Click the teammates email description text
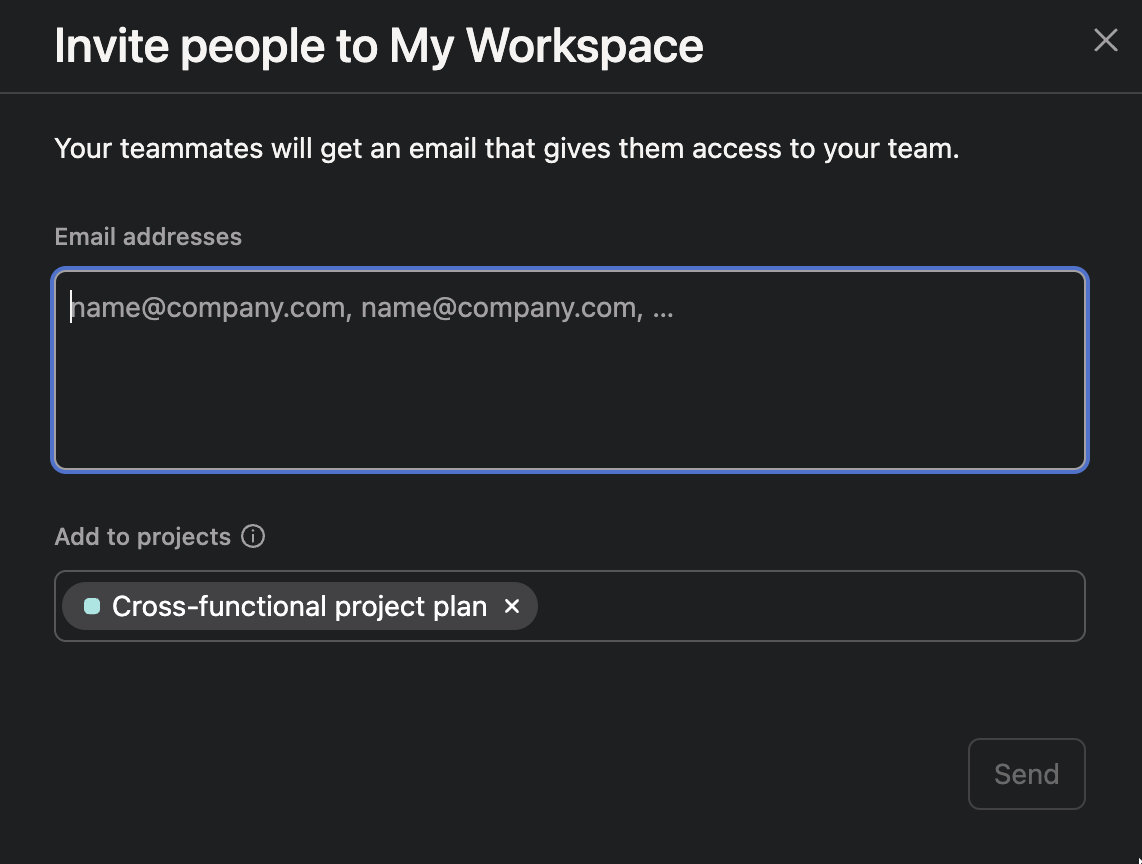Viewport: 1142px width, 864px height. point(506,149)
